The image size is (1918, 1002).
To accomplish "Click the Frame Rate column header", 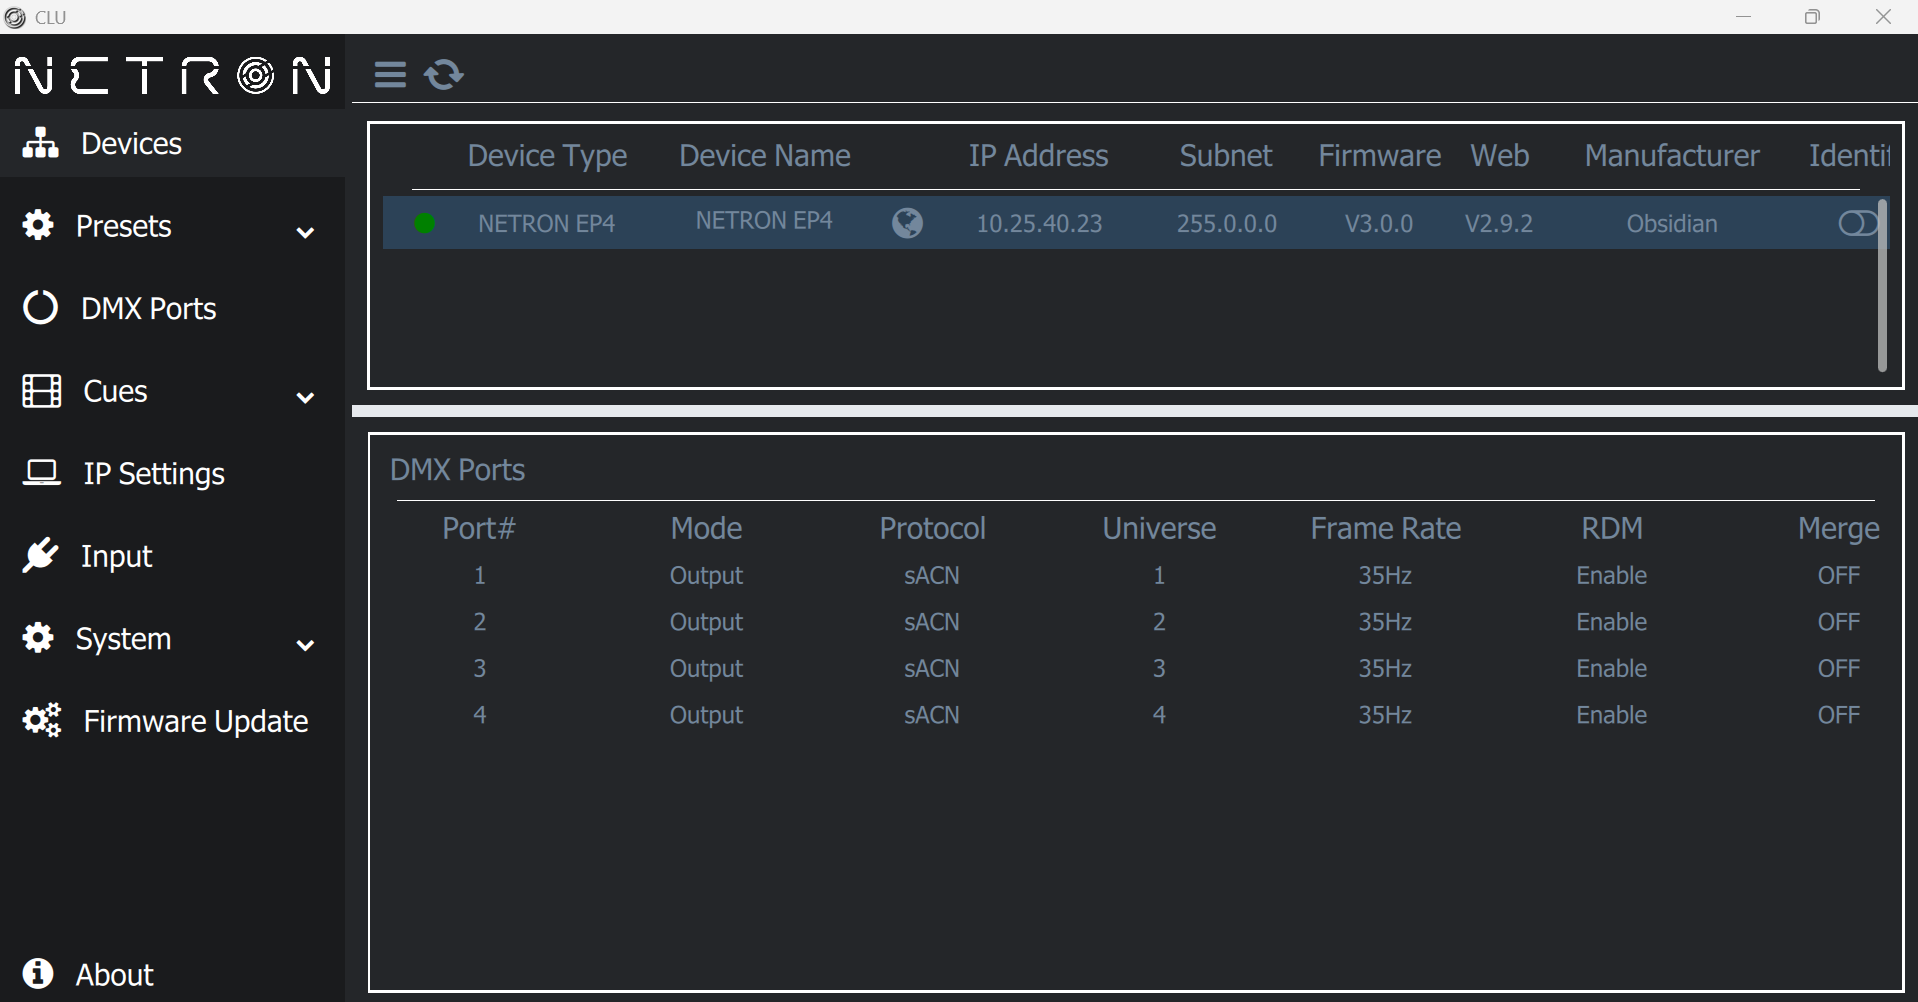I will (x=1386, y=528).
